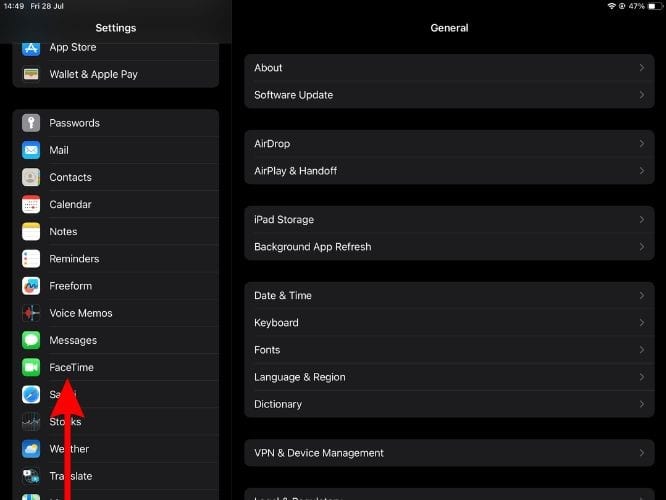Select the Voice Memos icon

[x=31, y=313]
